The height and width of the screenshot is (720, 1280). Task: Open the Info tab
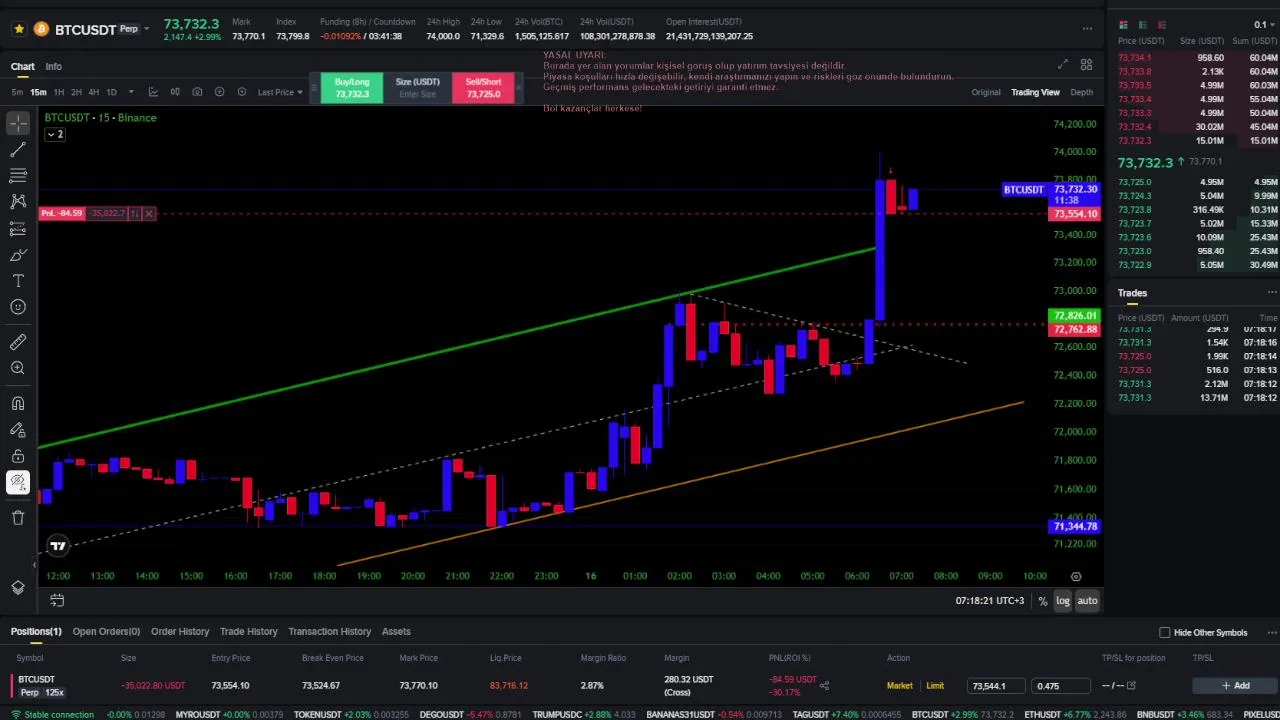(53, 66)
